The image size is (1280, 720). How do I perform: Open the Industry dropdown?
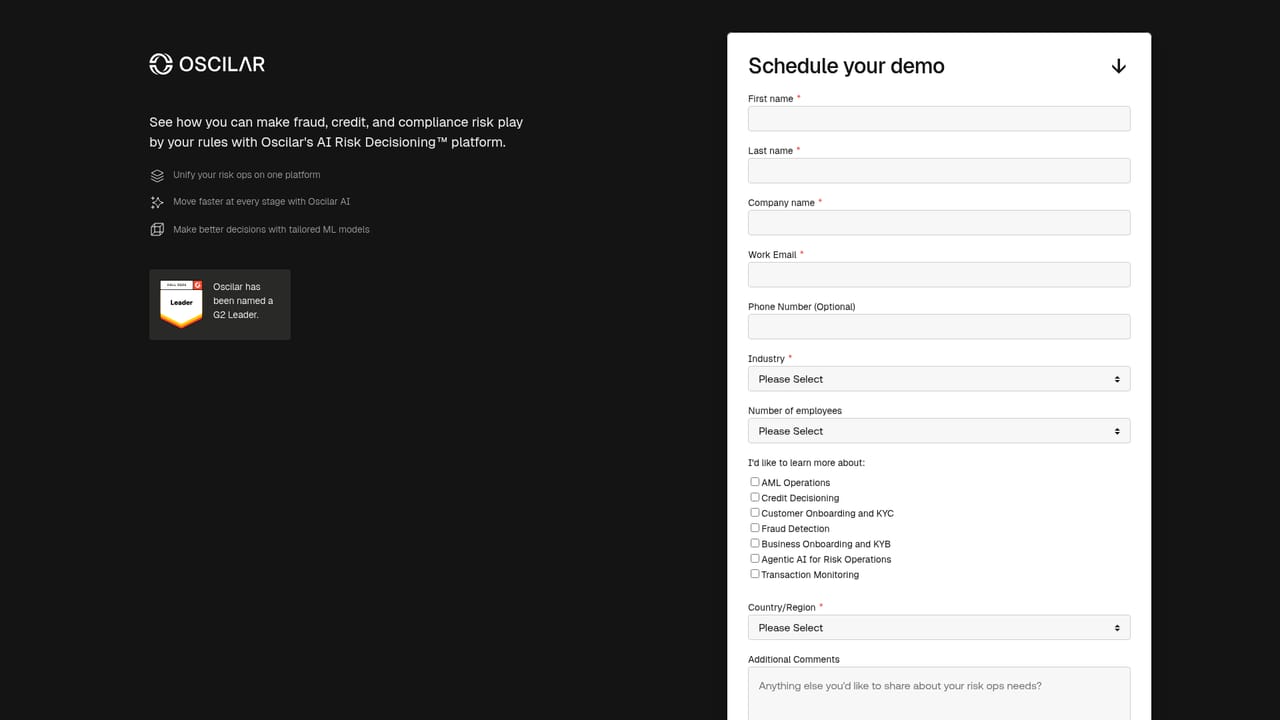(x=939, y=379)
